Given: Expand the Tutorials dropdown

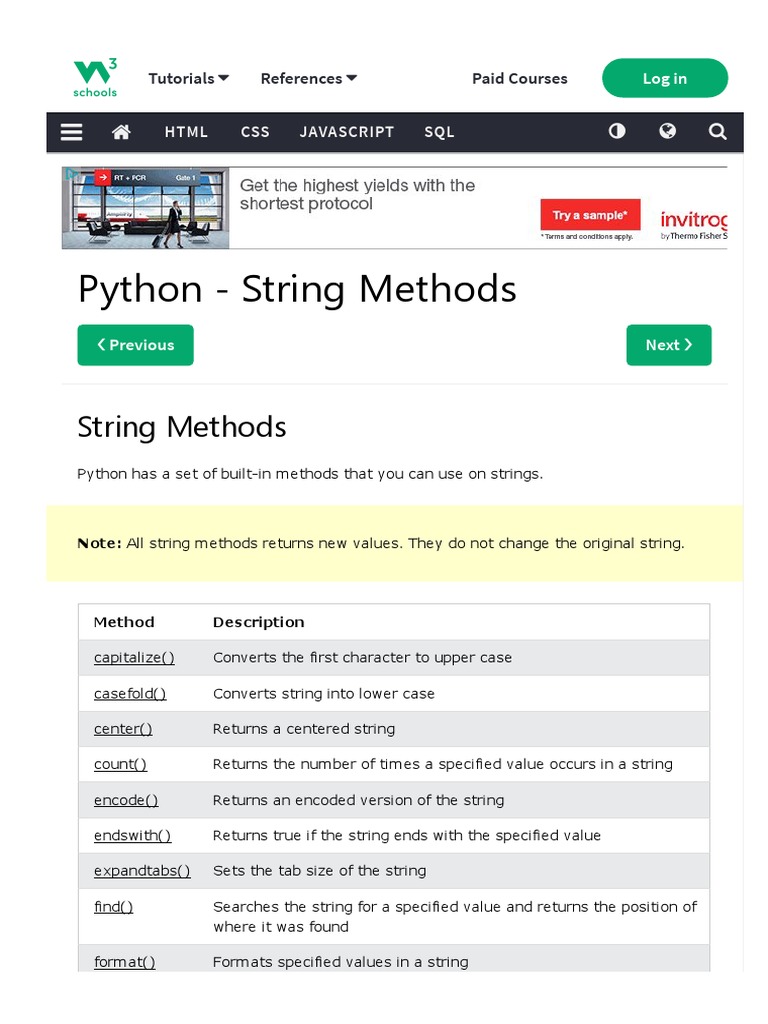Looking at the screenshot, I should click(188, 78).
